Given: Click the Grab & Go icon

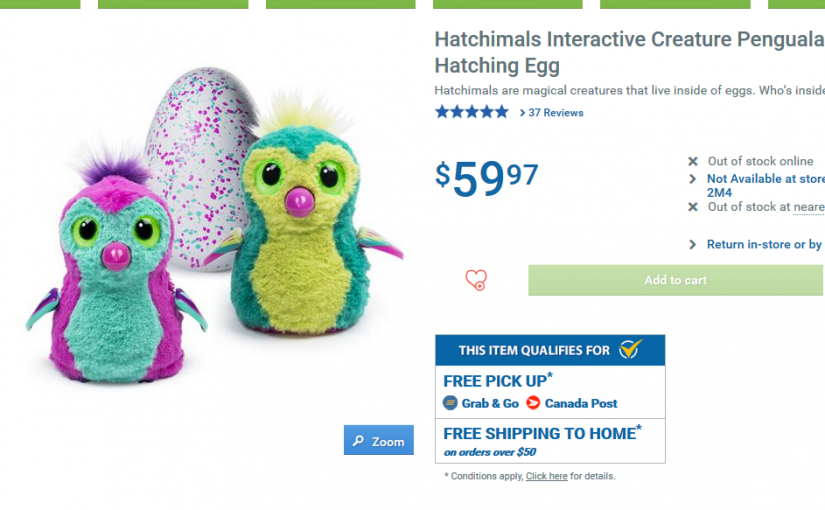Looking at the screenshot, I should tap(450, 403).
